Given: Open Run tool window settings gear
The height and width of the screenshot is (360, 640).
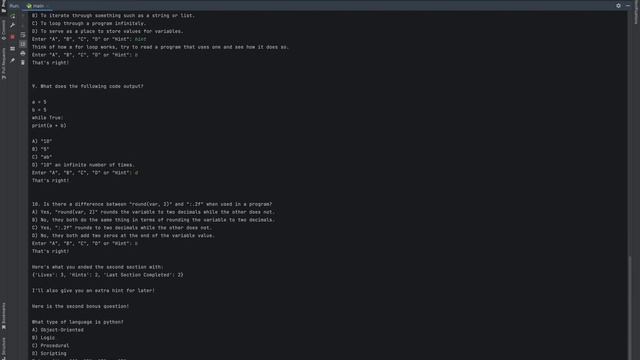Looking at the screenshot, I should point(618,6).
